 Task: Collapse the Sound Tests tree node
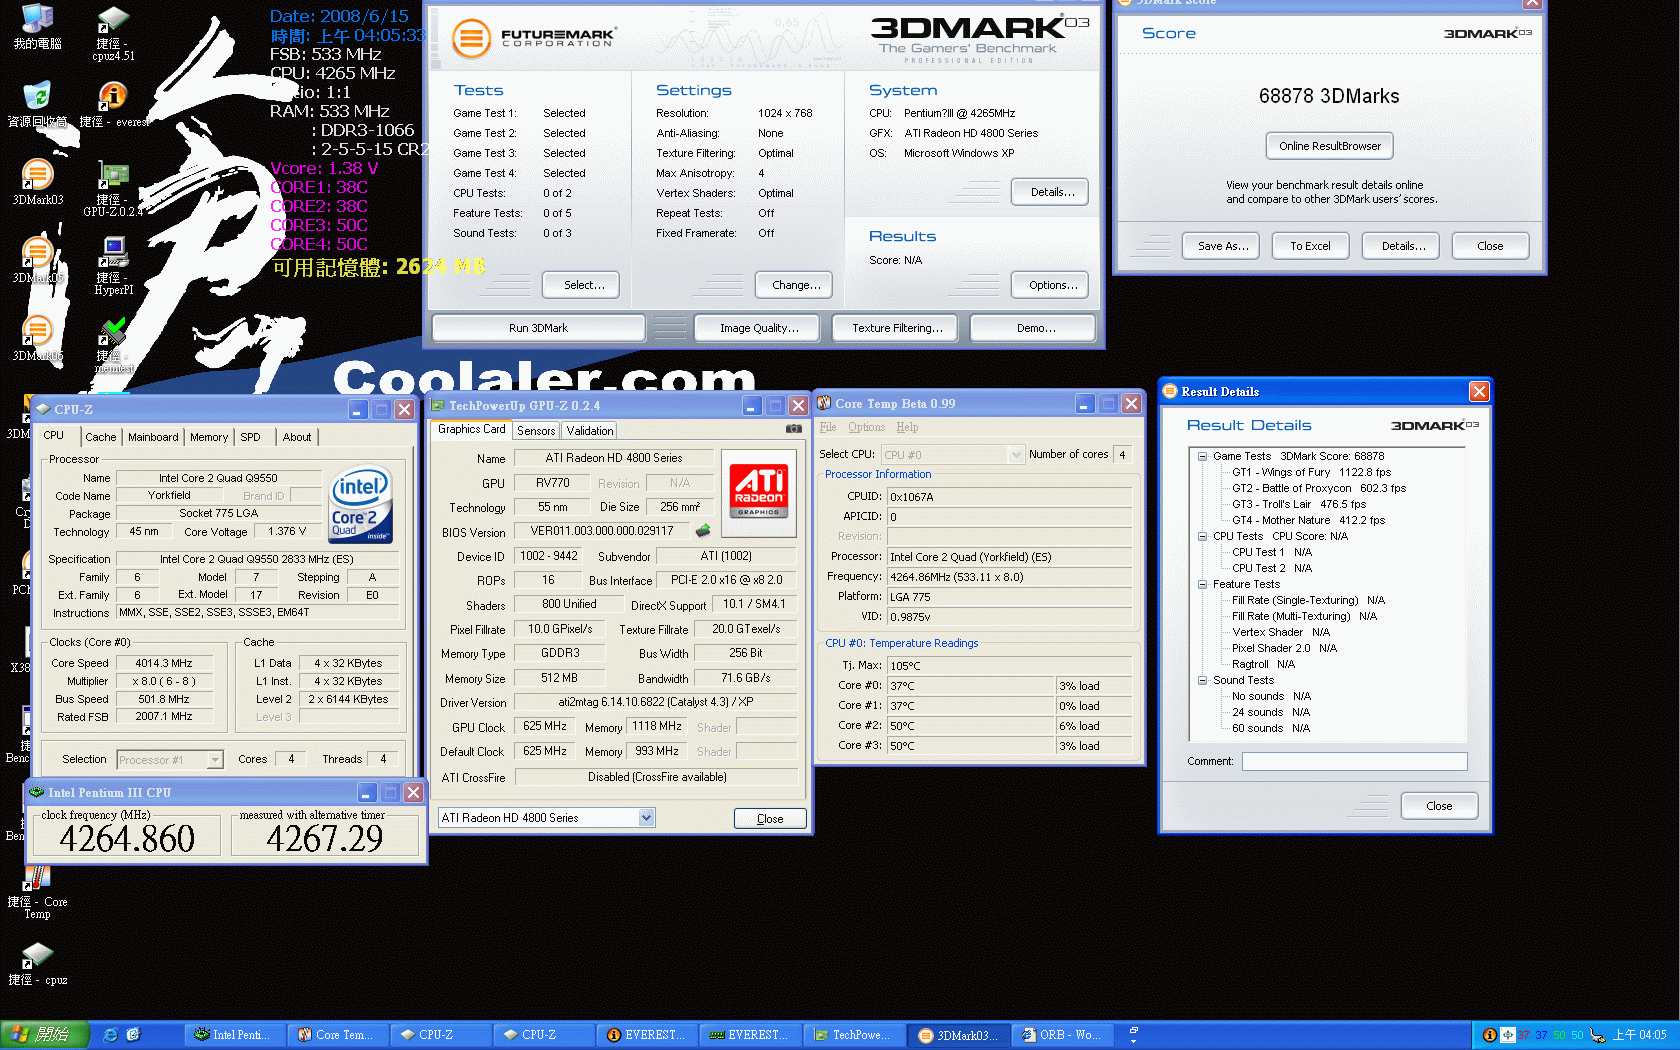1203,680
